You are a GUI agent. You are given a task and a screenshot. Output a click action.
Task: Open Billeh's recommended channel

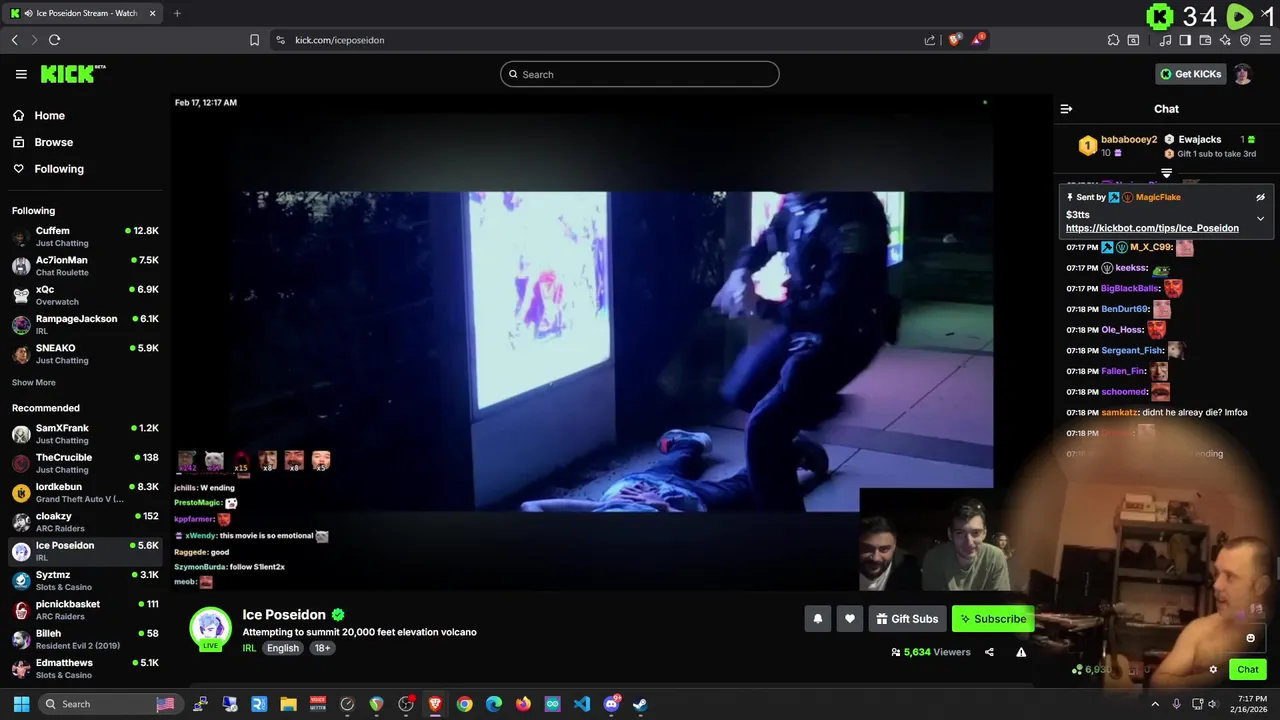pos(85,639)
